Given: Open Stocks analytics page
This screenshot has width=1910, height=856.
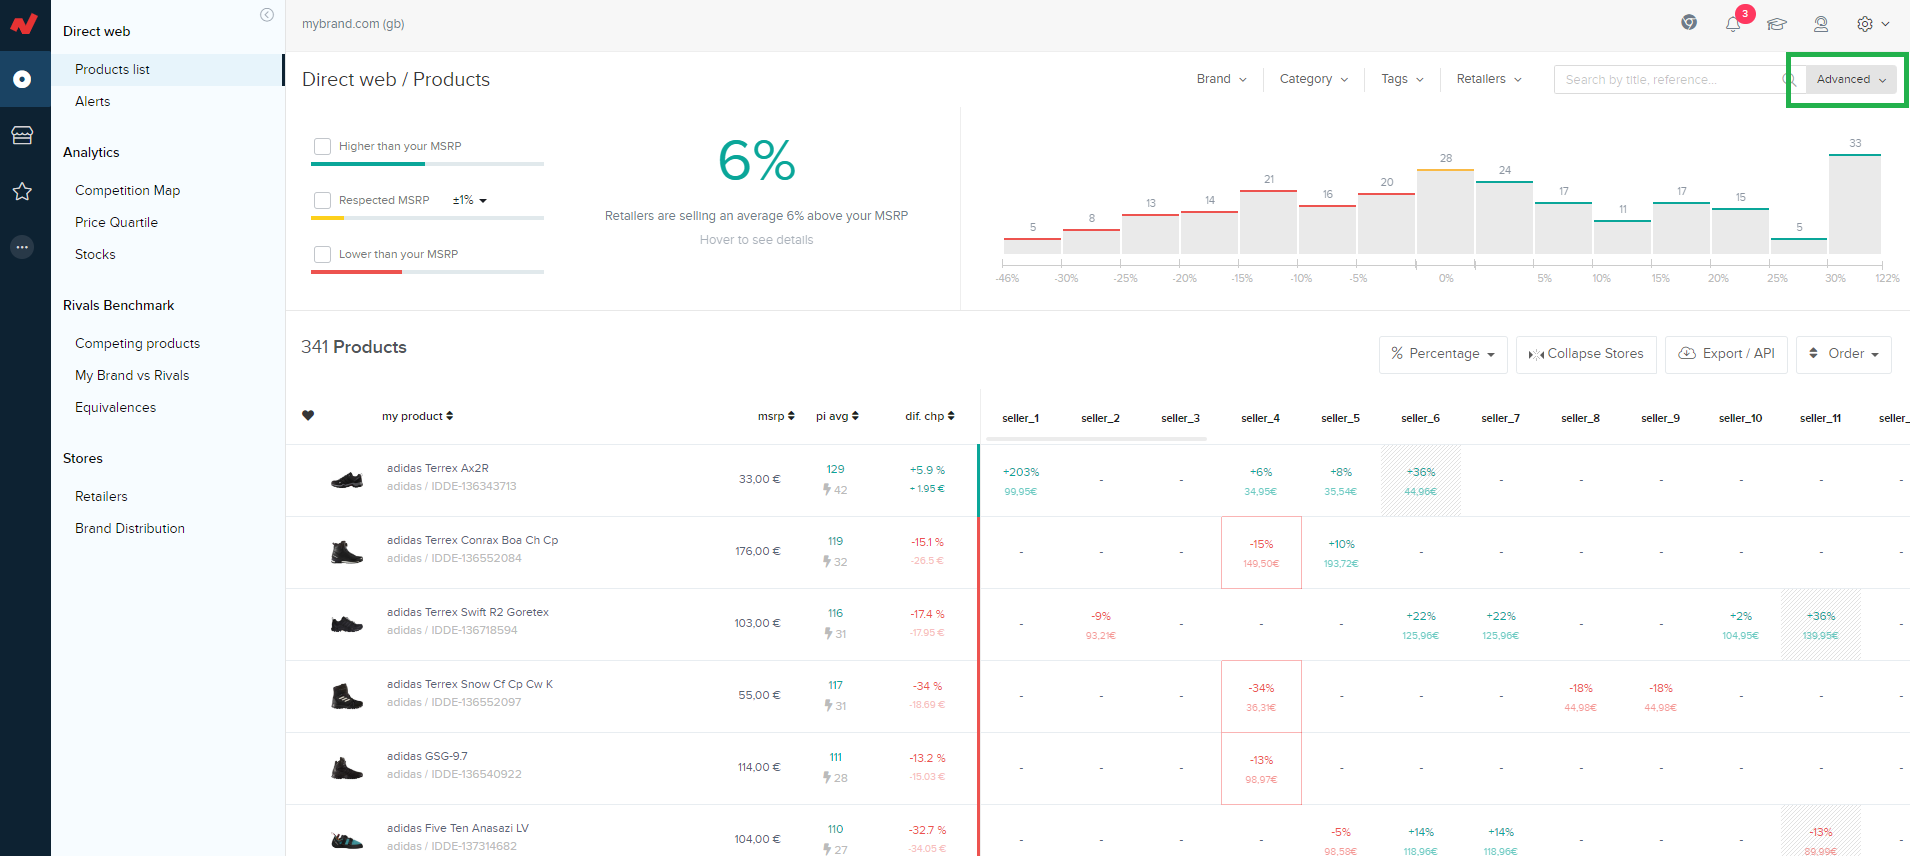Looking at the screenshot, I should 95,254.
